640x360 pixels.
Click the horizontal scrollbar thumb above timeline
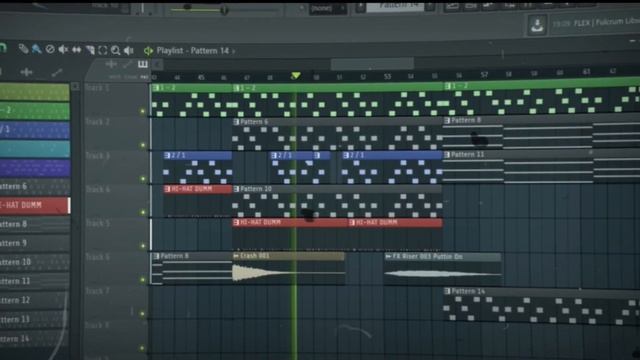point(372,64)
